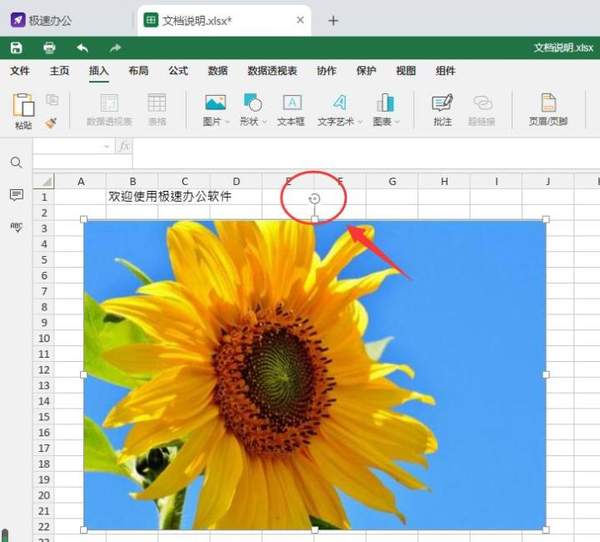This screenshot has width=600, height=542.
Task: Open the Data (数据) tab
Action: (218, 71)
